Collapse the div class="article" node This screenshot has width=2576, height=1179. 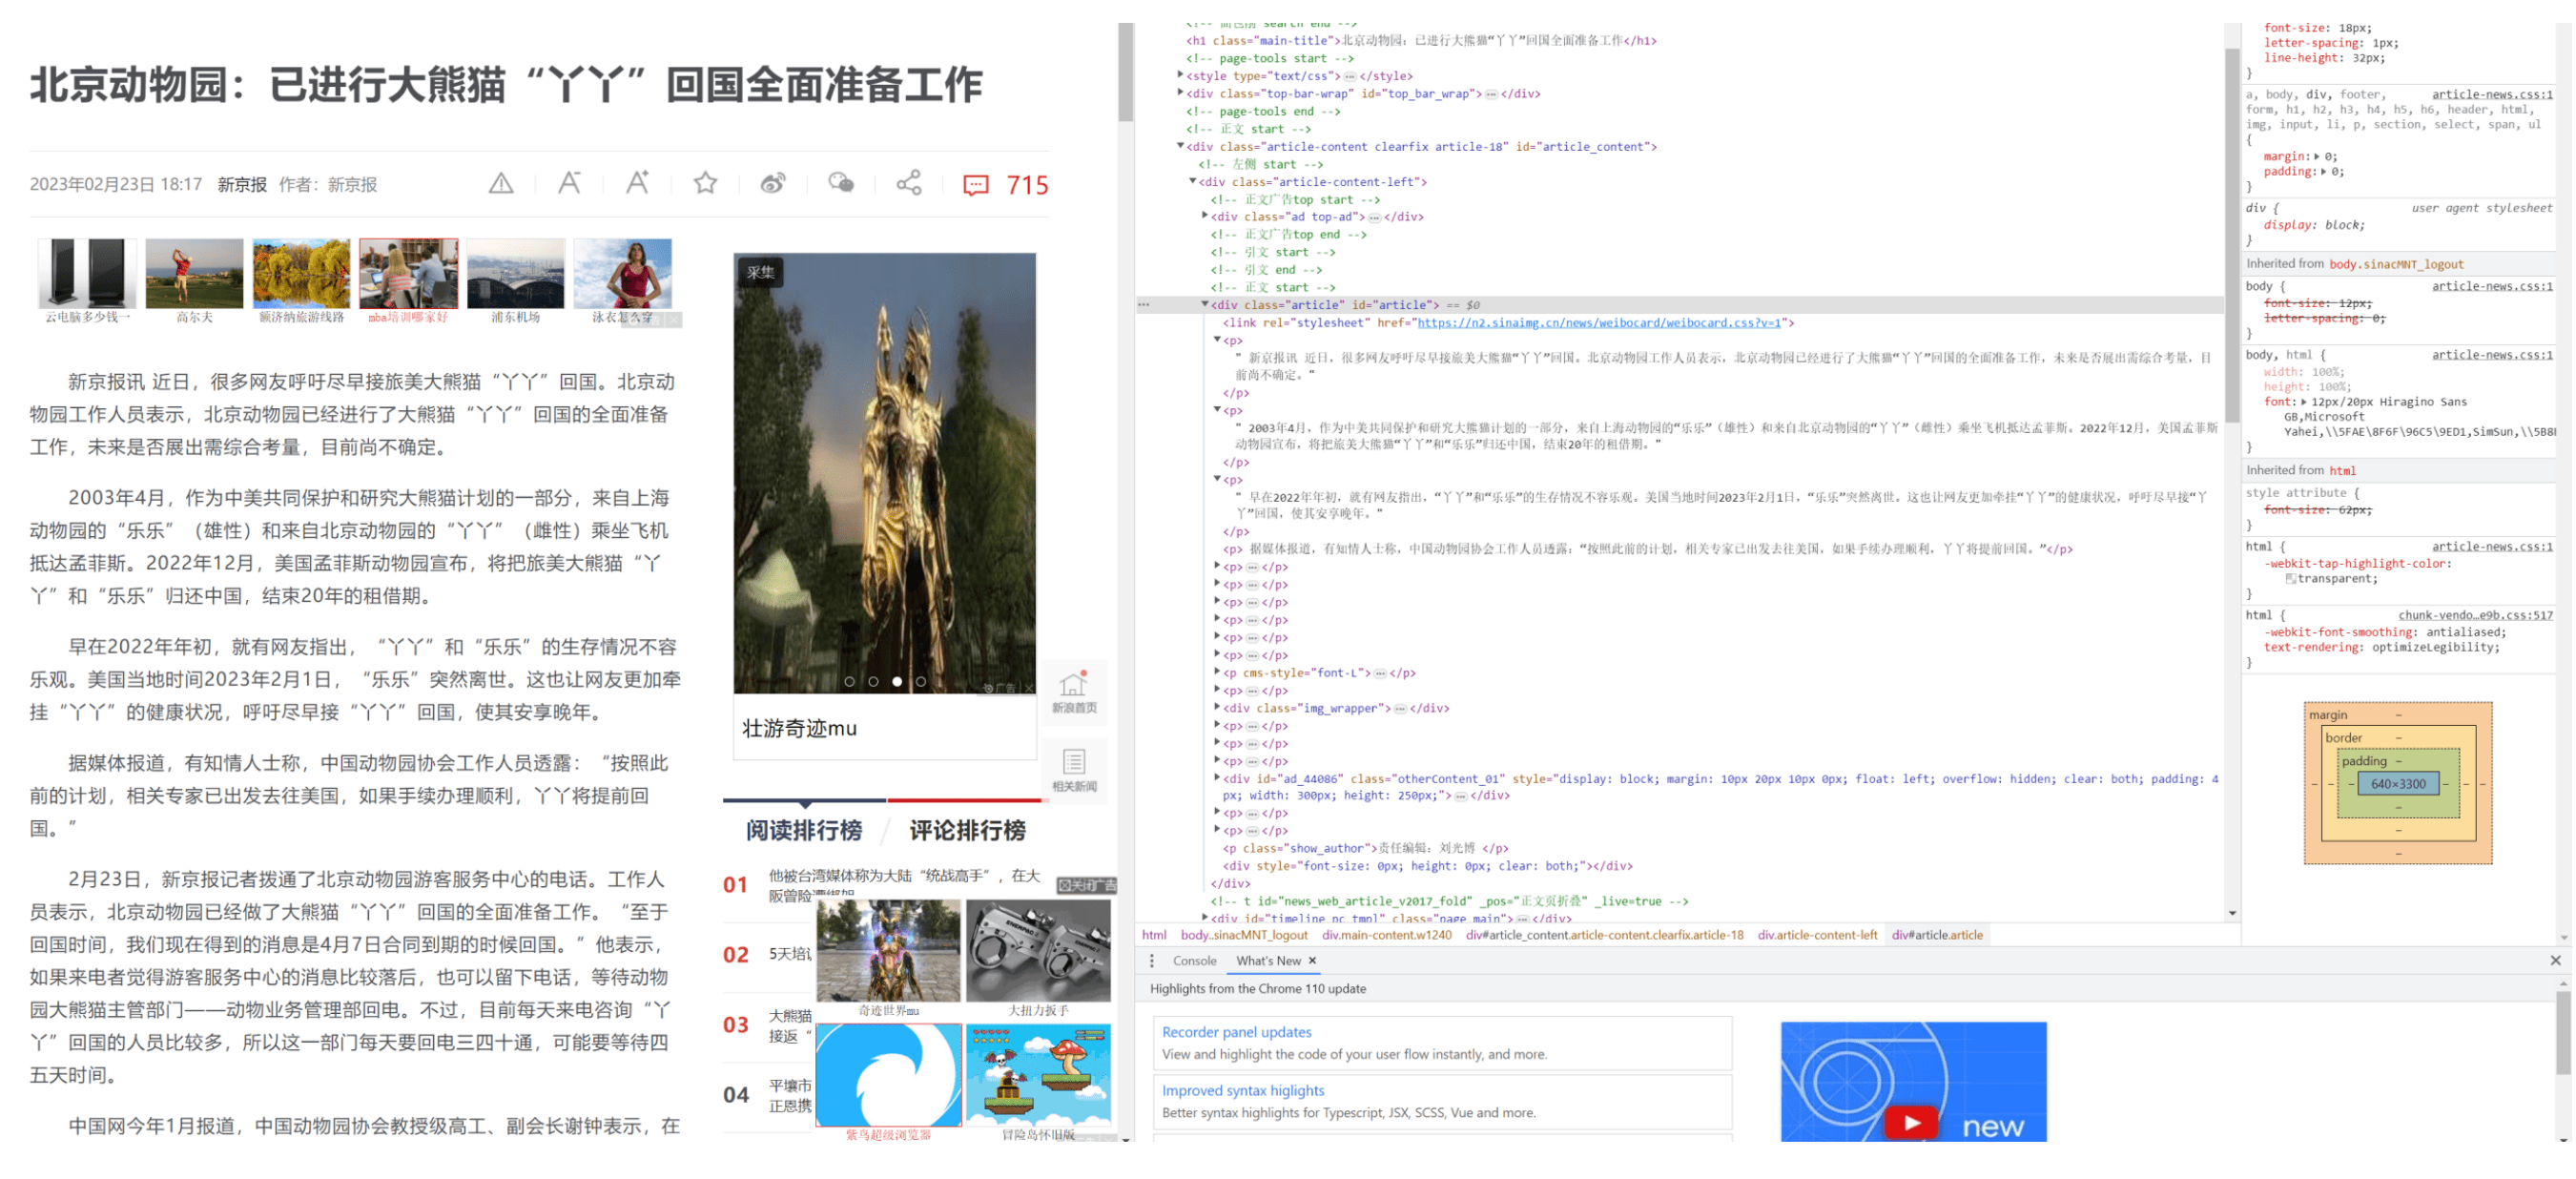point(1205,305)
